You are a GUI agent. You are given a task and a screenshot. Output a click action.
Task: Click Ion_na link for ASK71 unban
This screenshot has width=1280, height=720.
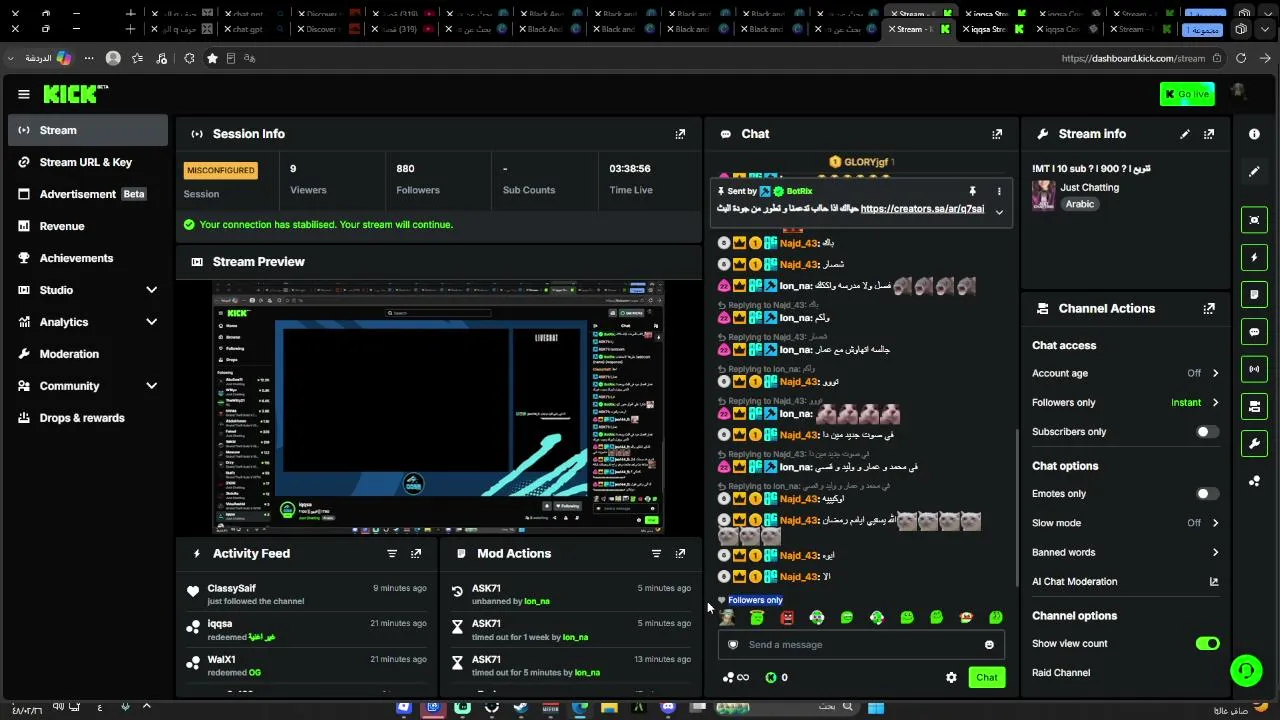(x=537, y=601)
